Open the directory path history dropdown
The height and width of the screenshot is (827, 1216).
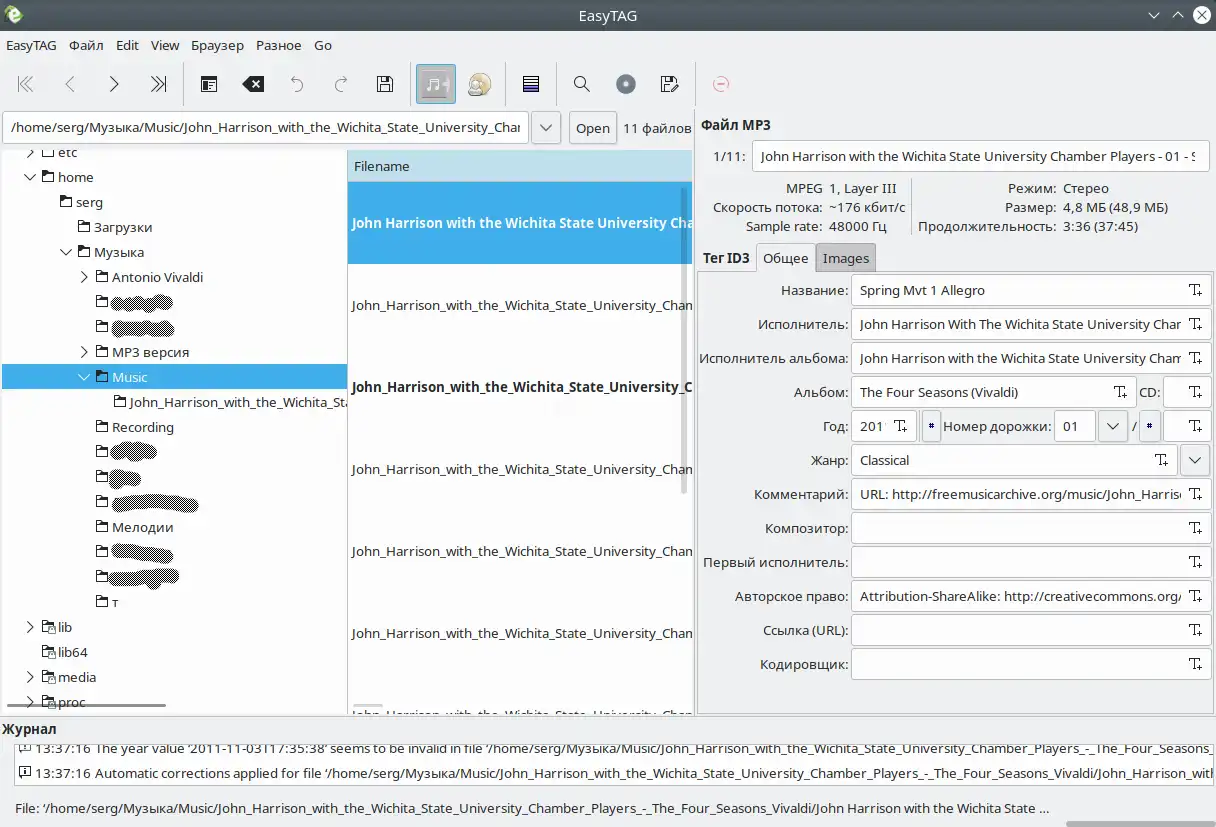pos(545,128)
